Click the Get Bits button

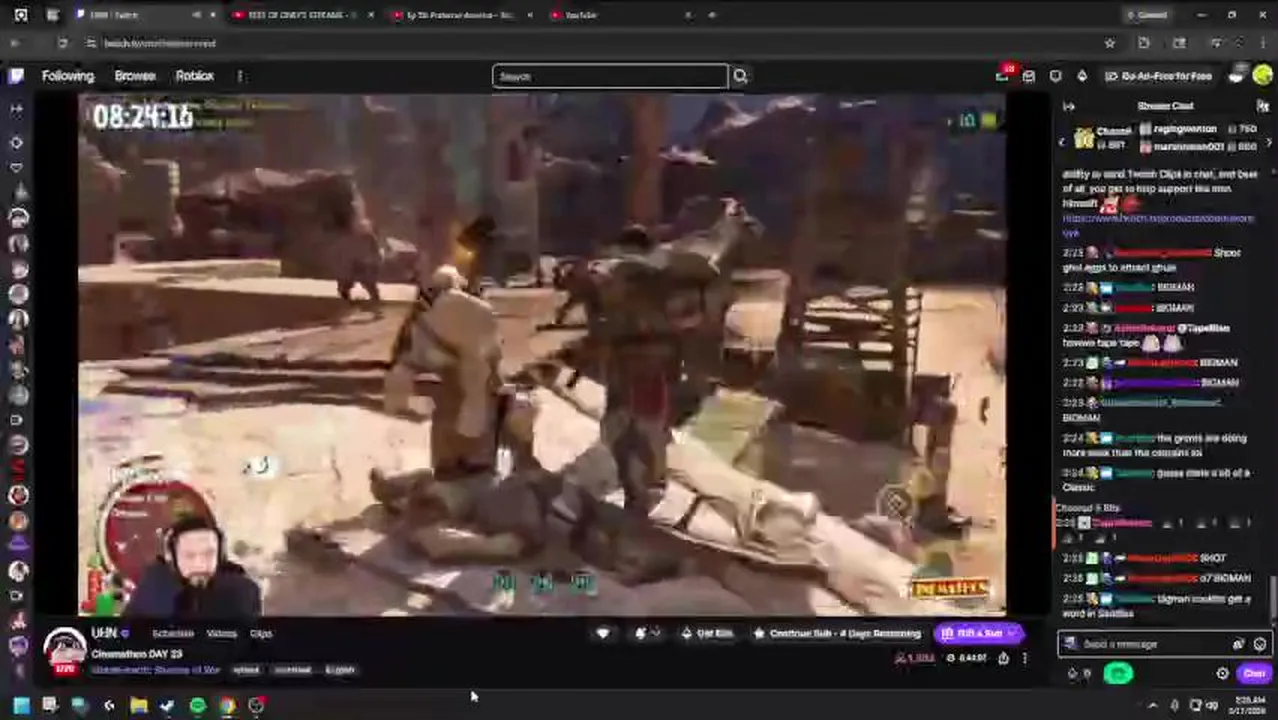tap(708, 633)
